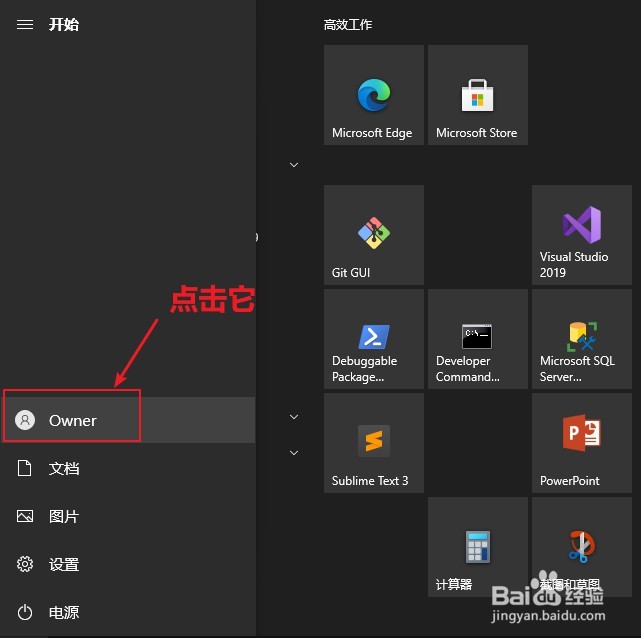Open 电源 options in the sidebar
This screenshot has height=638, width=641.
[x=128, y=612]
